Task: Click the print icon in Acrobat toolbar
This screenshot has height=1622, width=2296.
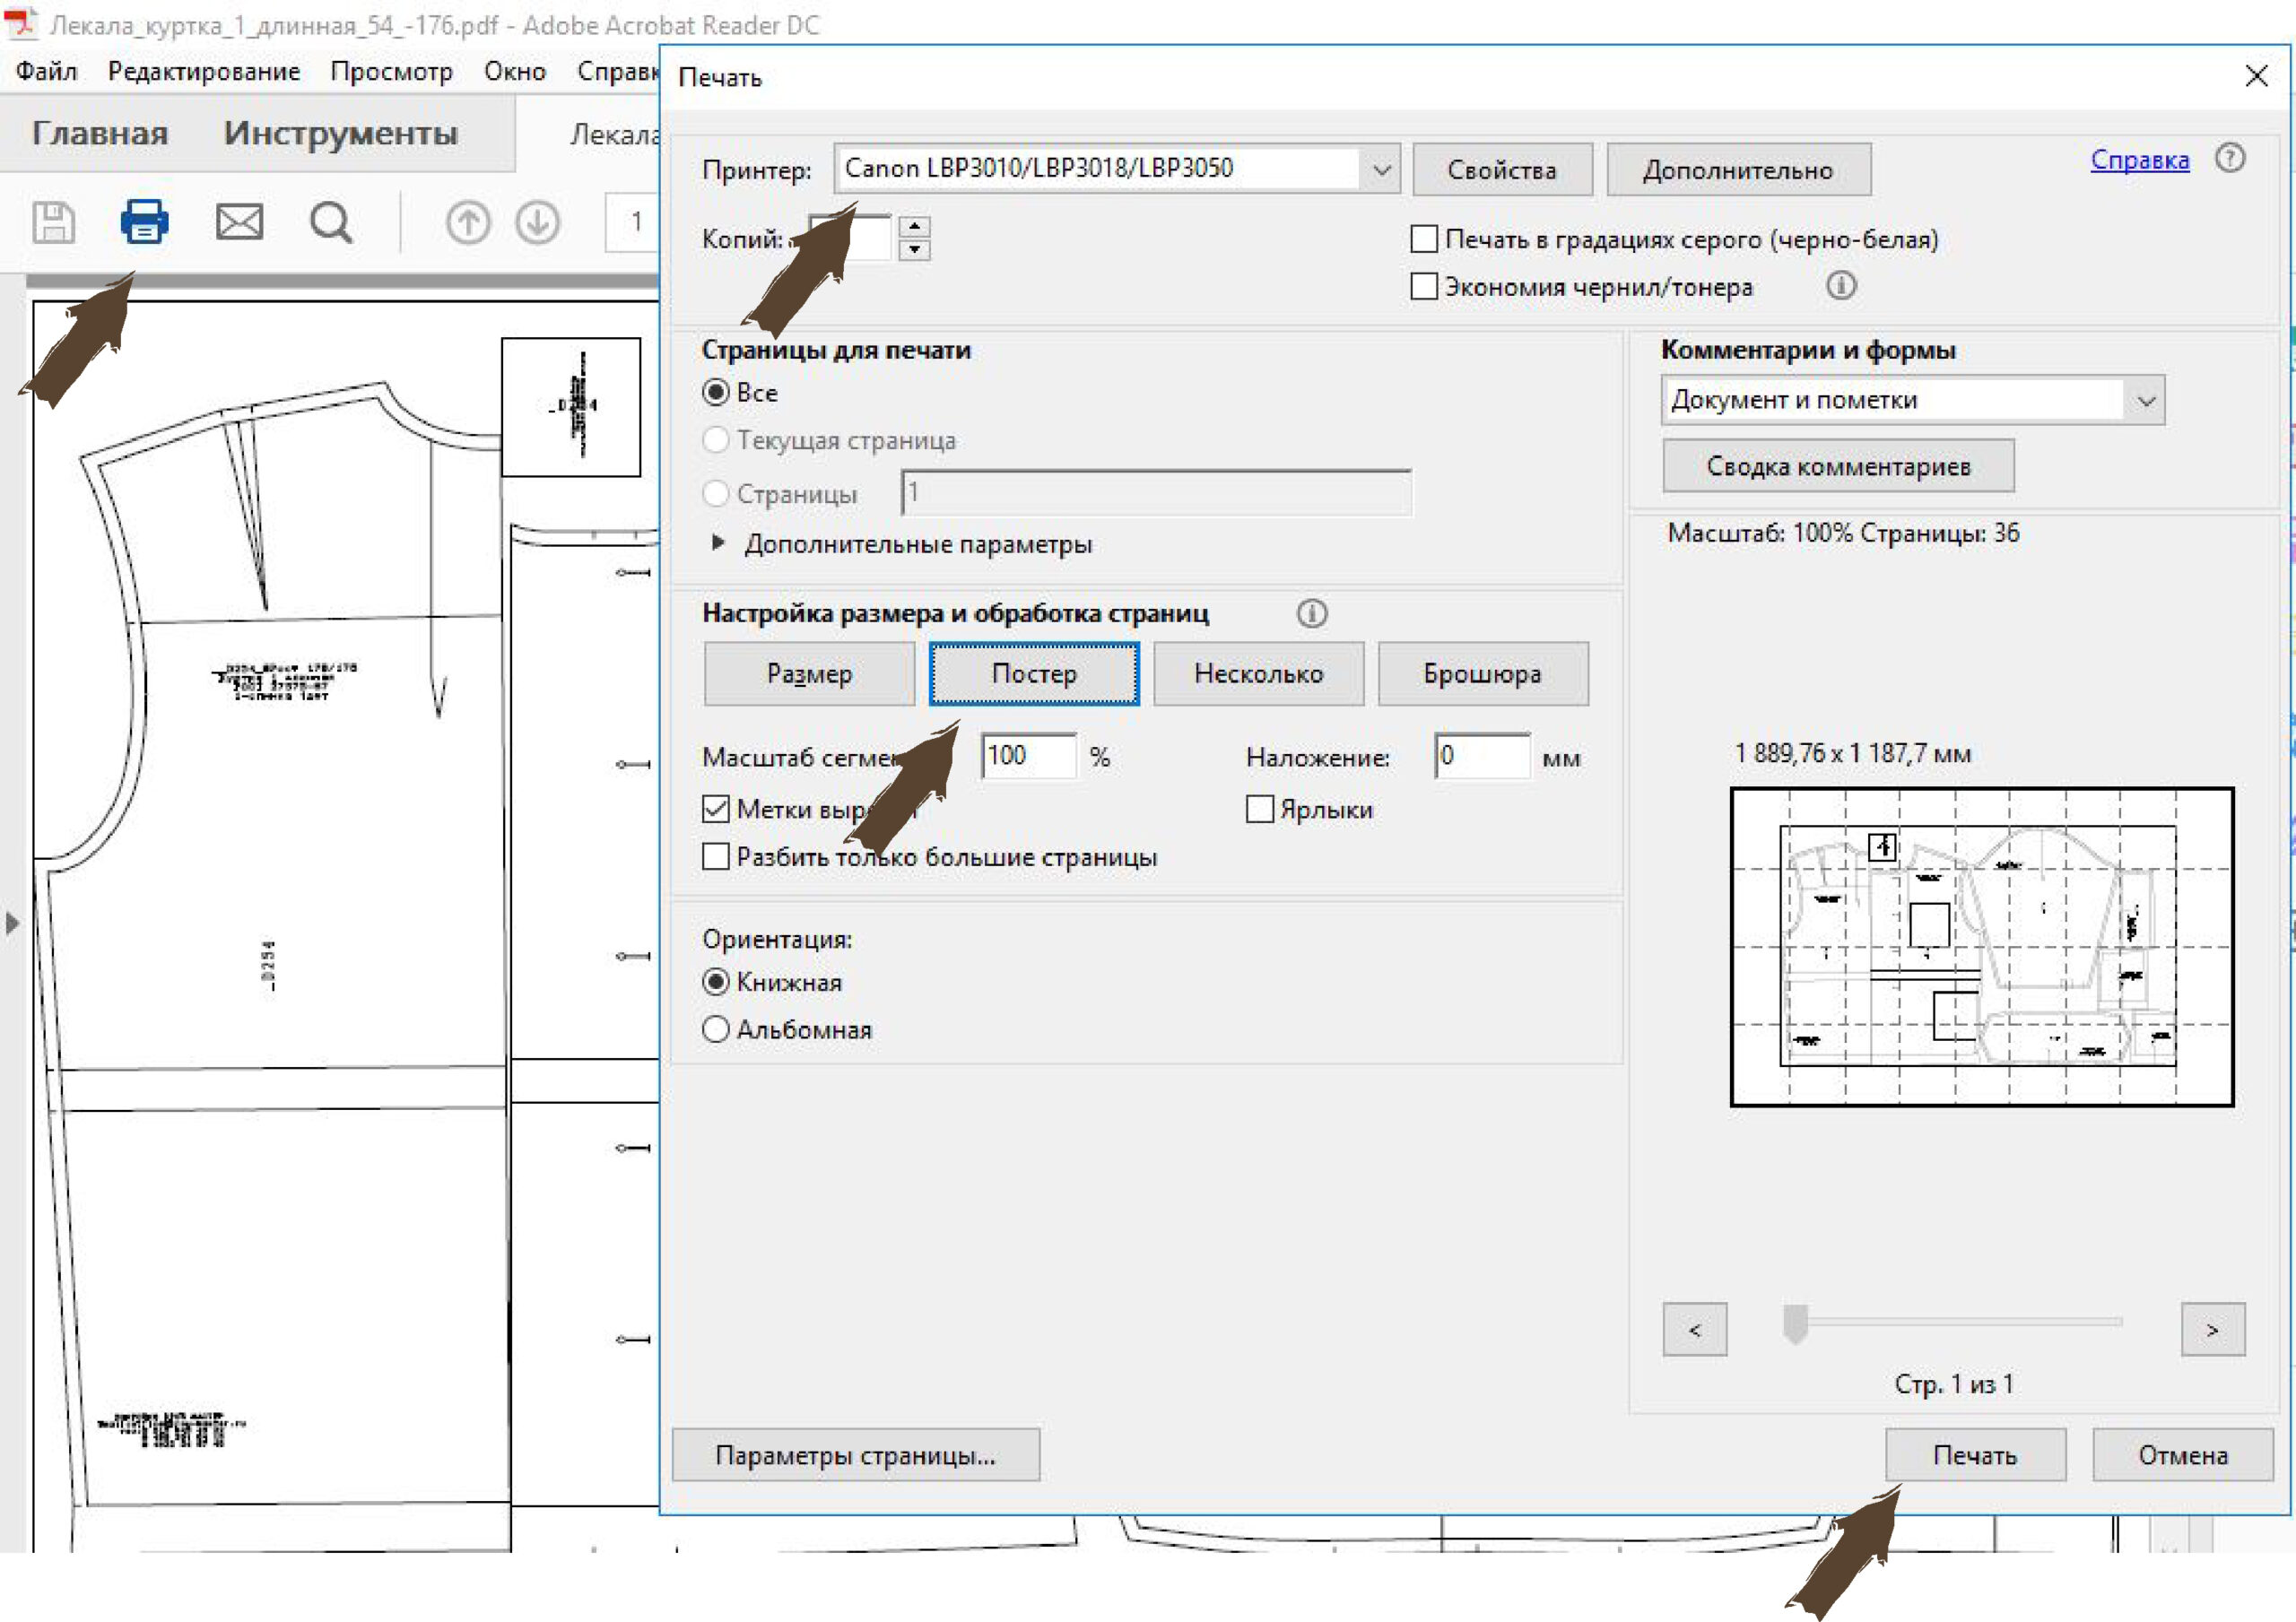Action: (145, 221)
